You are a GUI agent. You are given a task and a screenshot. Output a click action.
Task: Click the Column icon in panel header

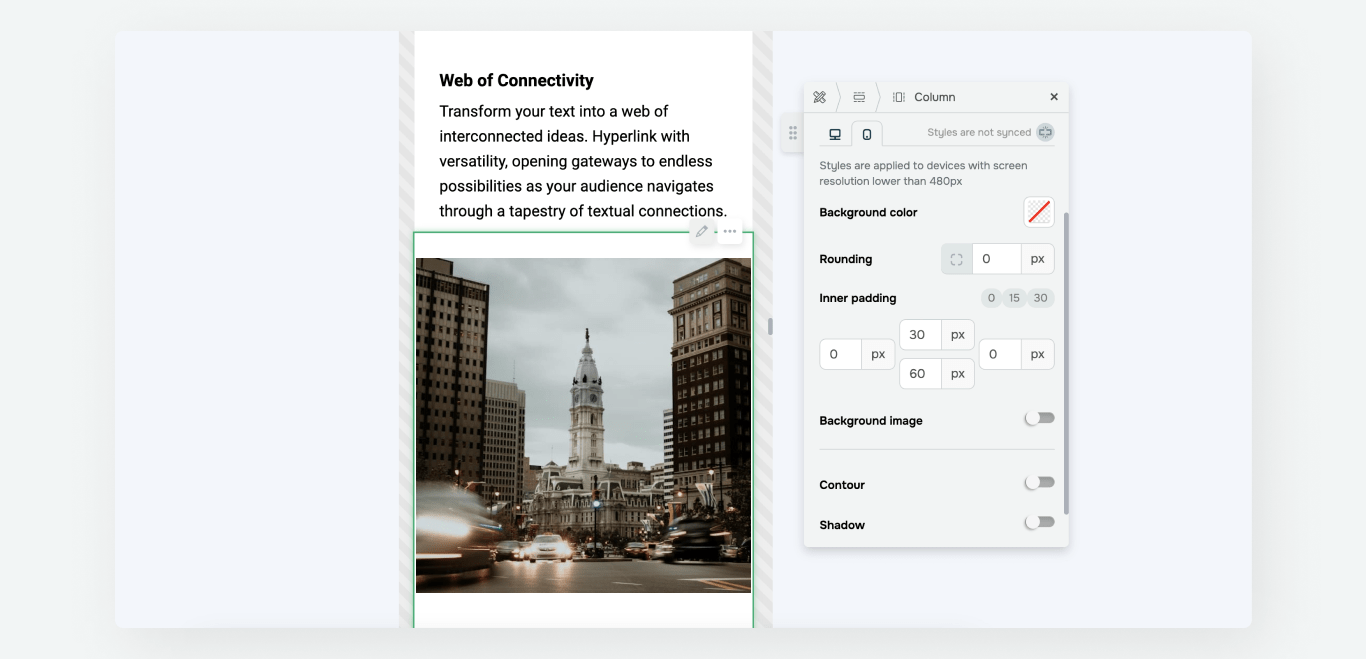[x=898, y=97]
